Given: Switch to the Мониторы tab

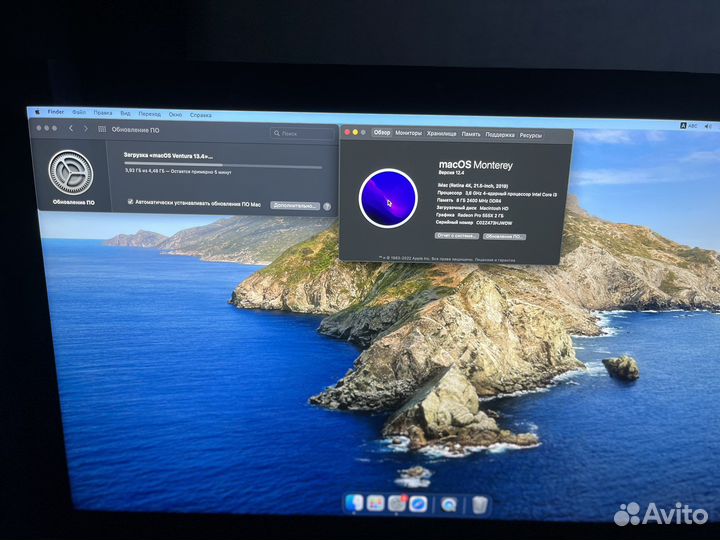Looking at the screenshot, I should coord(408,133).
